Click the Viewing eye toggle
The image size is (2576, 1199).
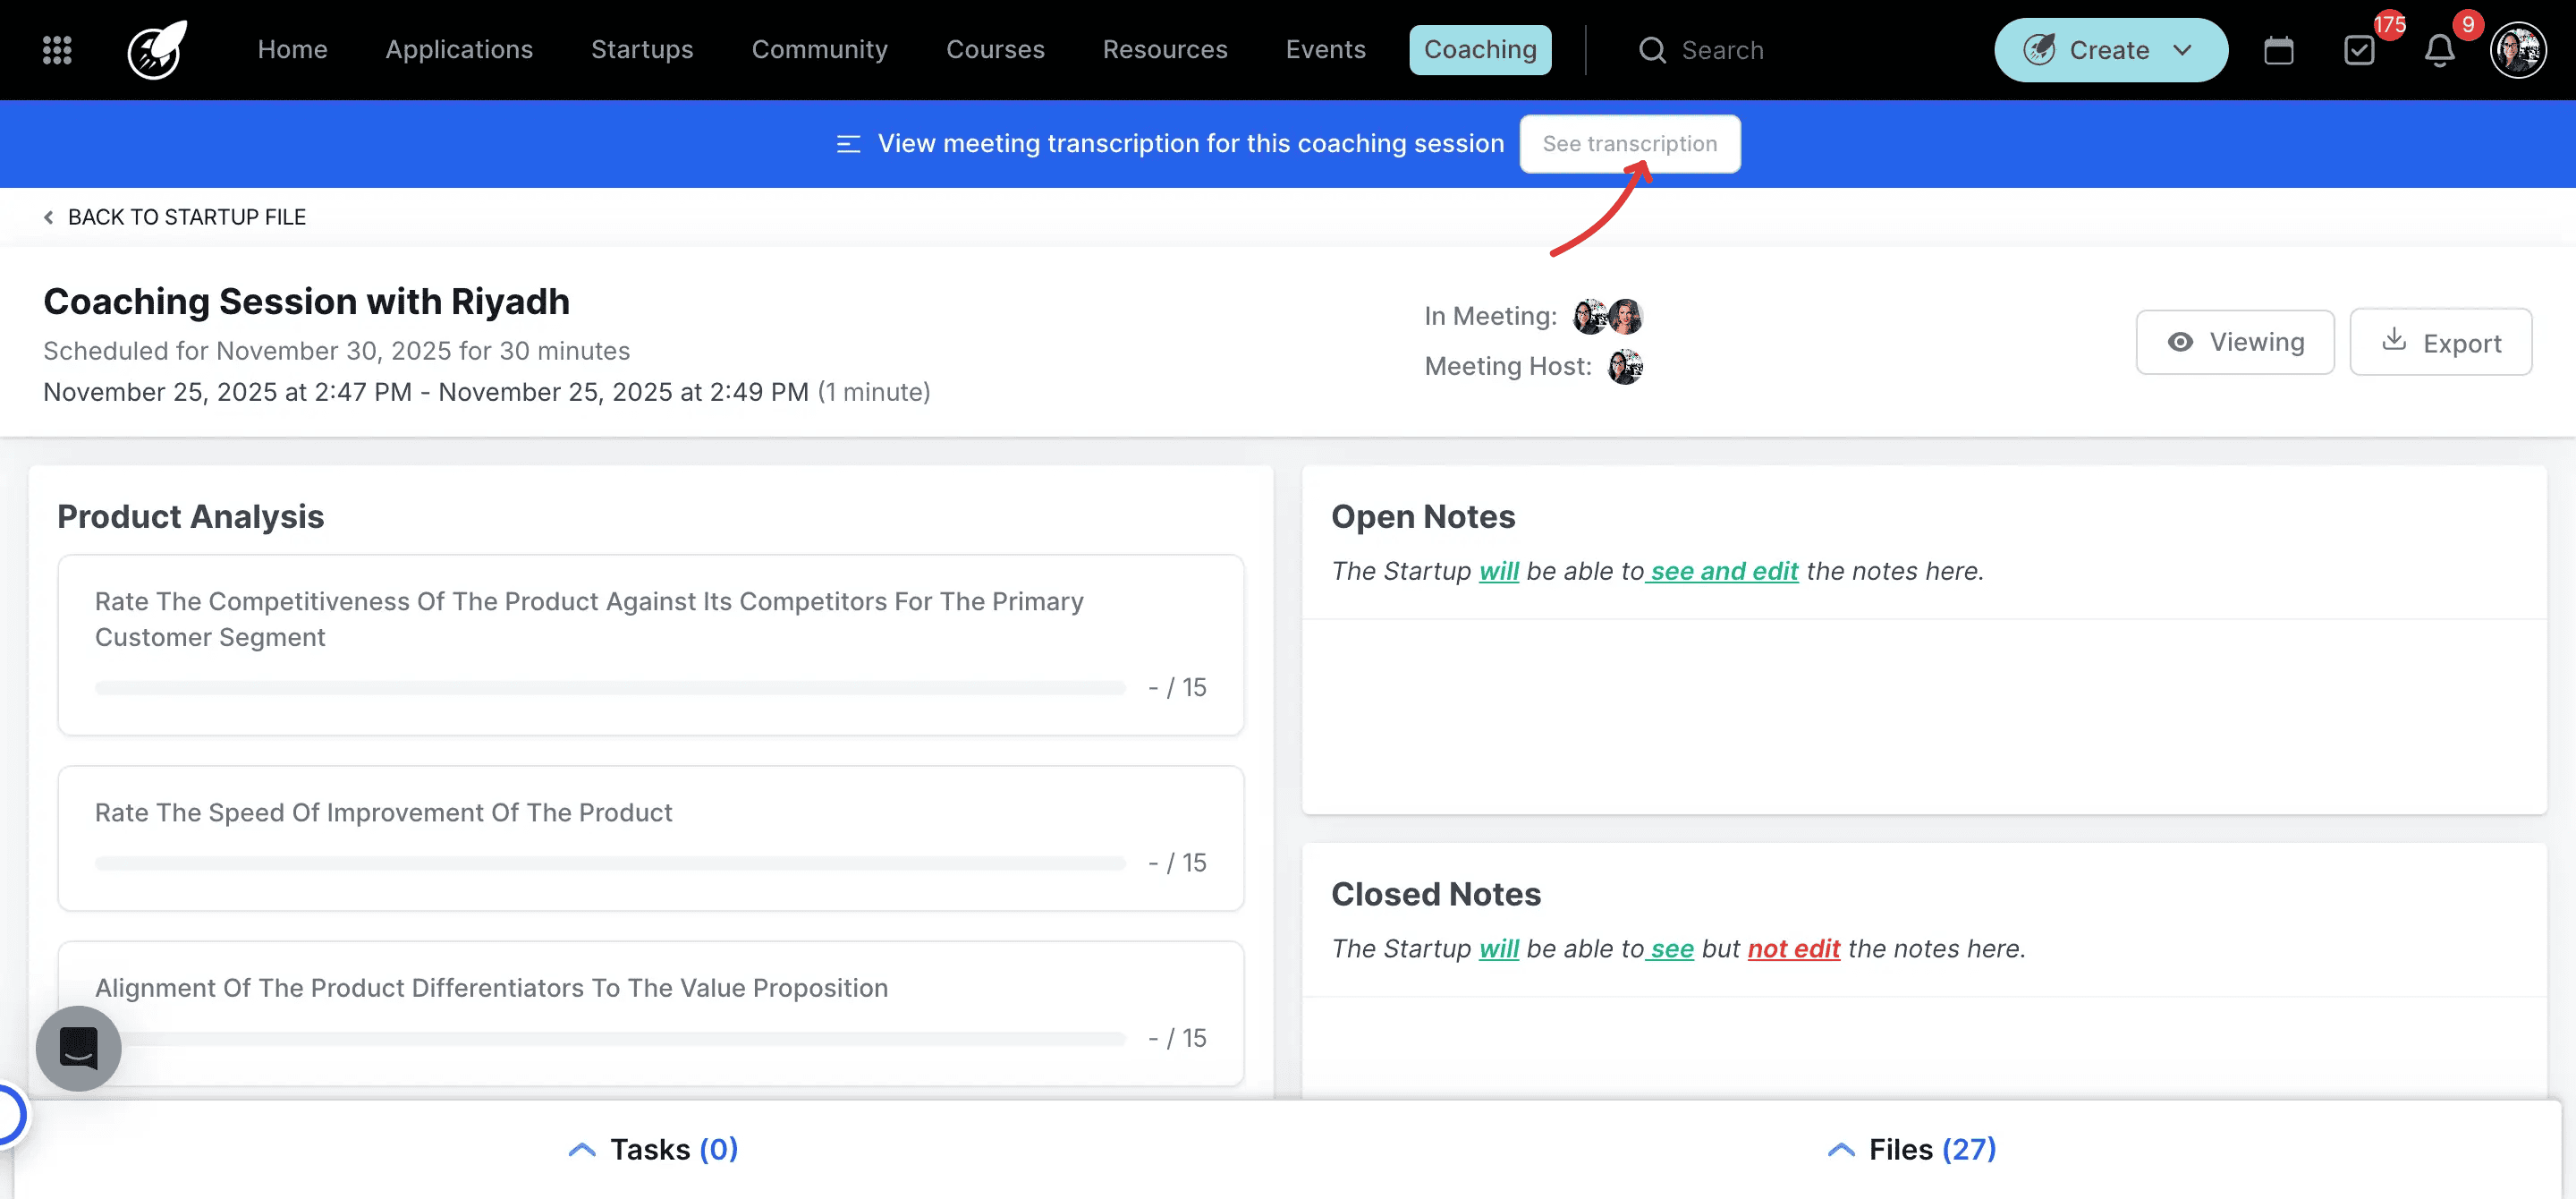tap(2236, 341)
